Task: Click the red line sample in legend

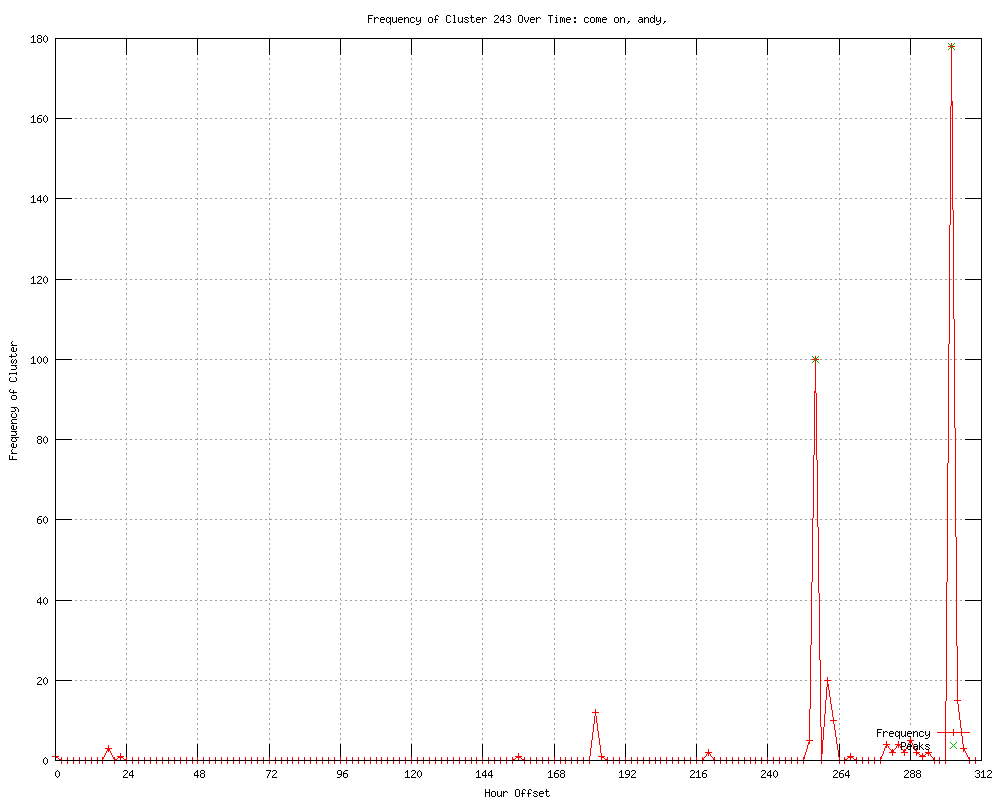Action: 953,733
